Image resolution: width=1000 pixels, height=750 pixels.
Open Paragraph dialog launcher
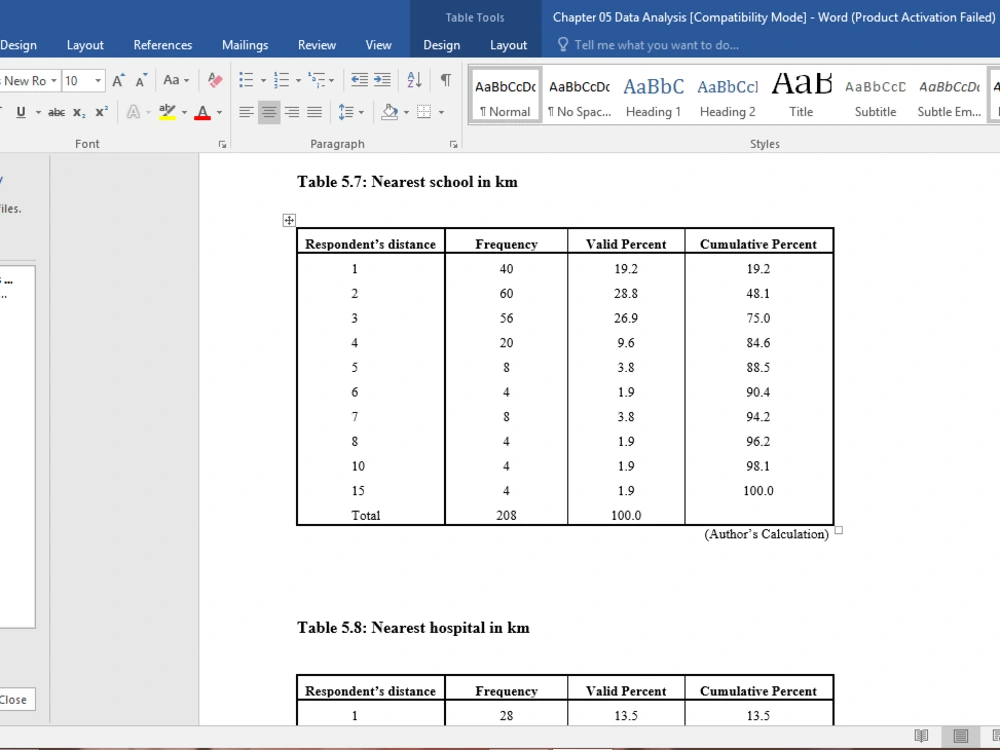click(x=453, y=145)
